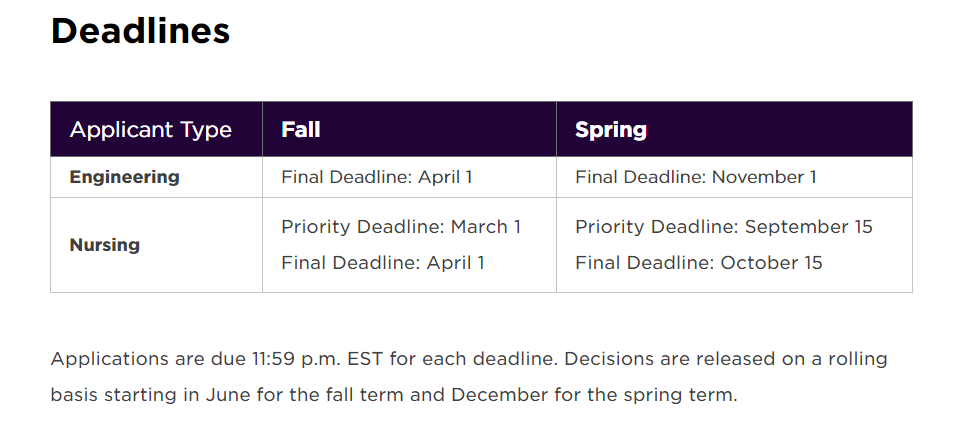Click the Deadlines heading
976x440 pixels.
click(x=141, y=30)
